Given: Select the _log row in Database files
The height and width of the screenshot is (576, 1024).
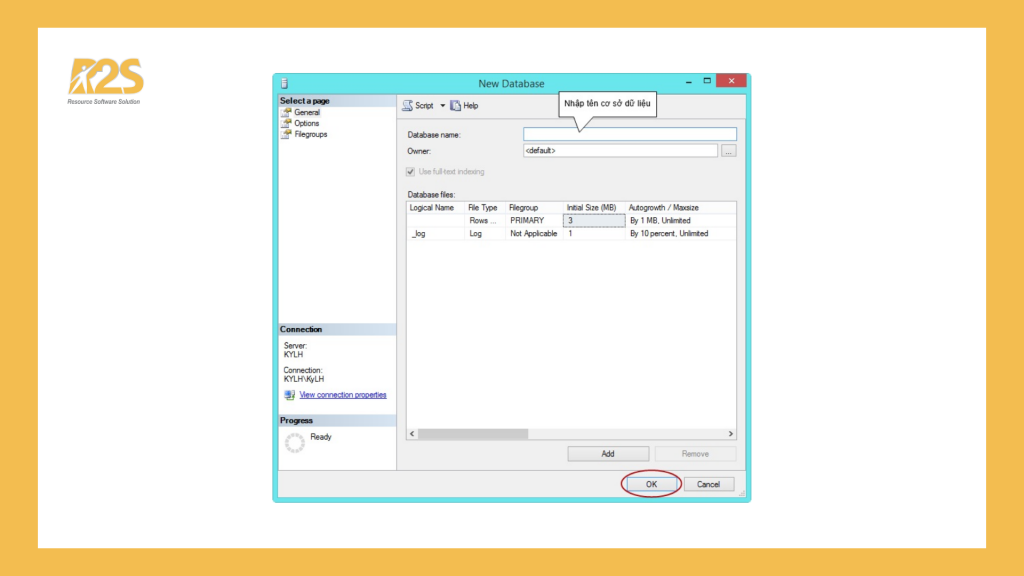Looking at the screenshot, I should (418, 232).
